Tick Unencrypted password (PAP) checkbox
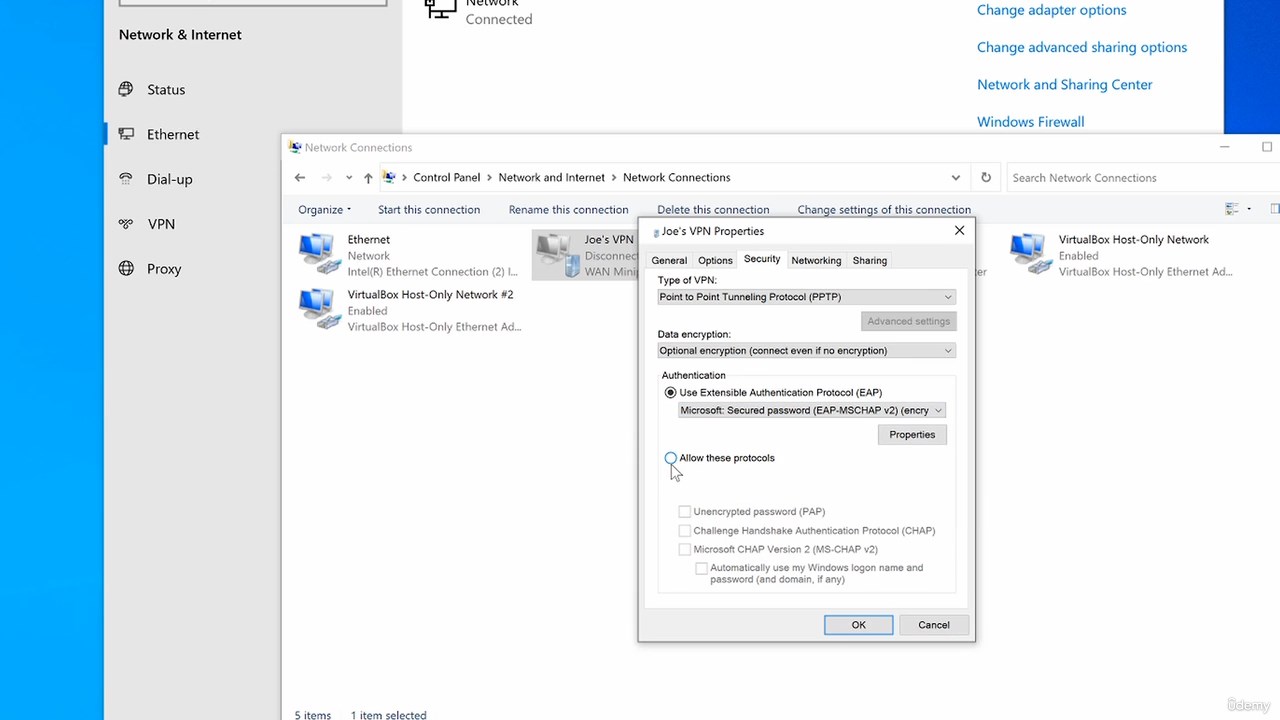 click(x=684, y=512)
